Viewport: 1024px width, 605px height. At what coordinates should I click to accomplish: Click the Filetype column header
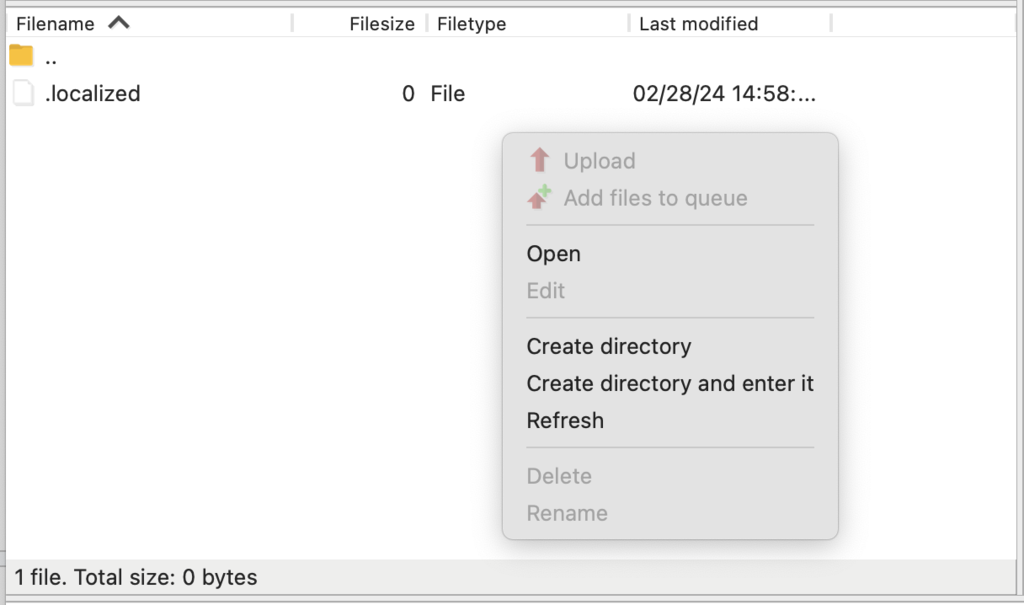click(471, 23)
